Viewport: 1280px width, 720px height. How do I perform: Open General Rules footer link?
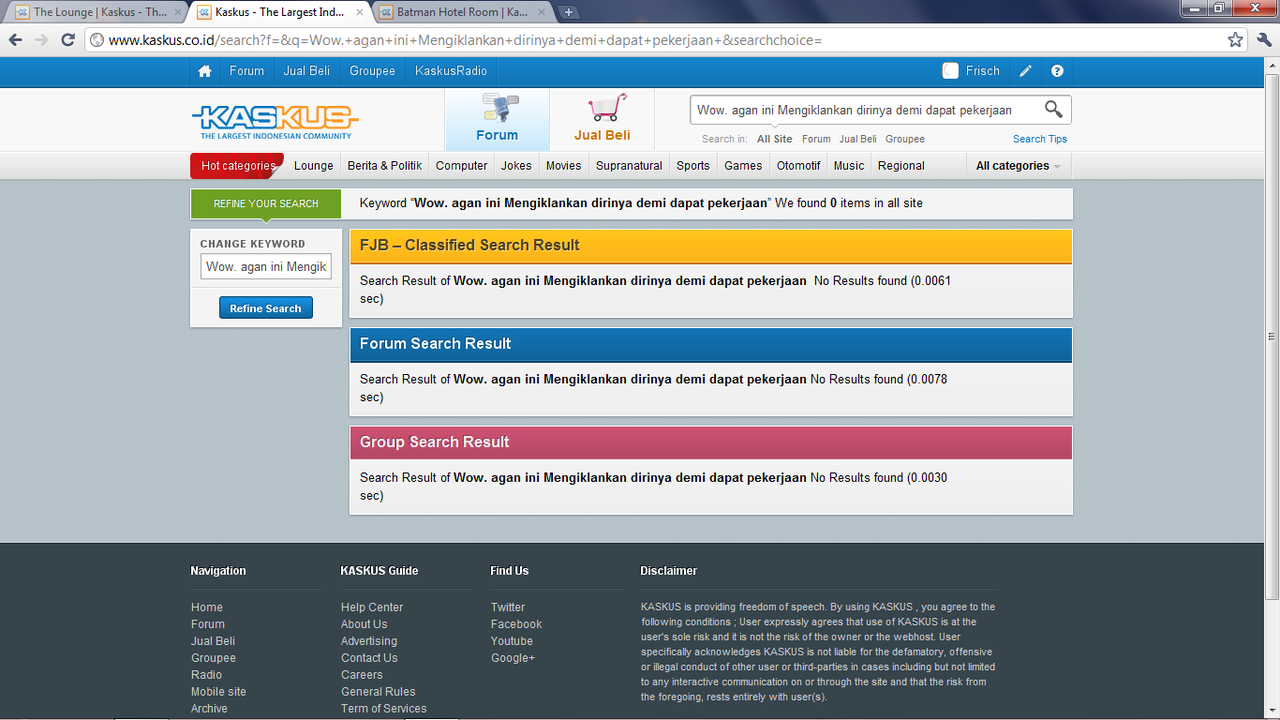tap(378, 692)
